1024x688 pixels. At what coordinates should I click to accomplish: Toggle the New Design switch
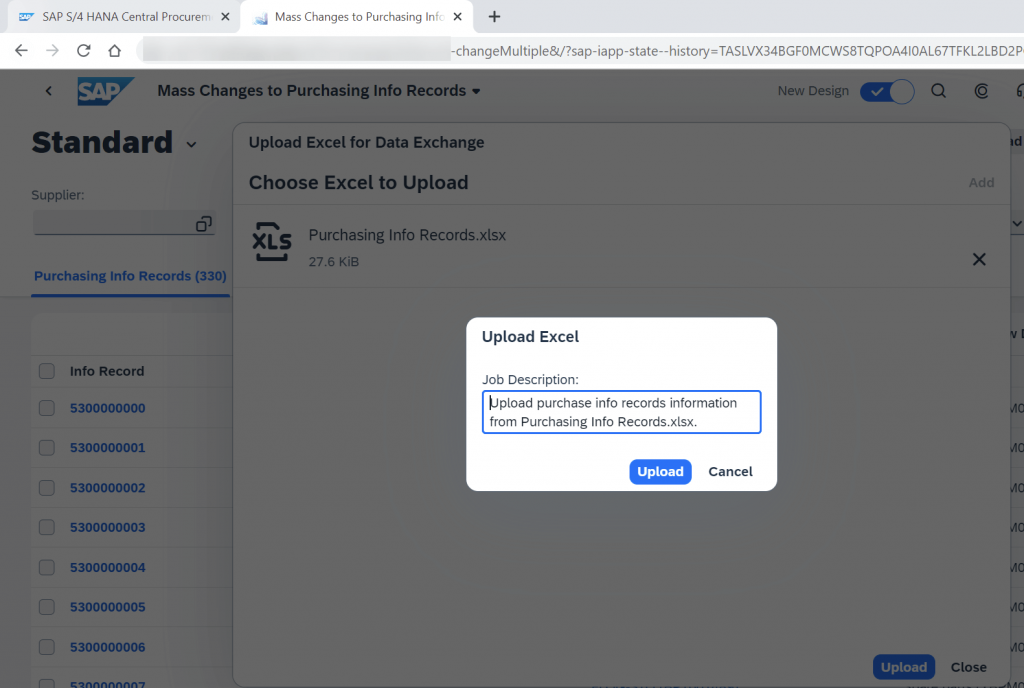coord(887,91)
